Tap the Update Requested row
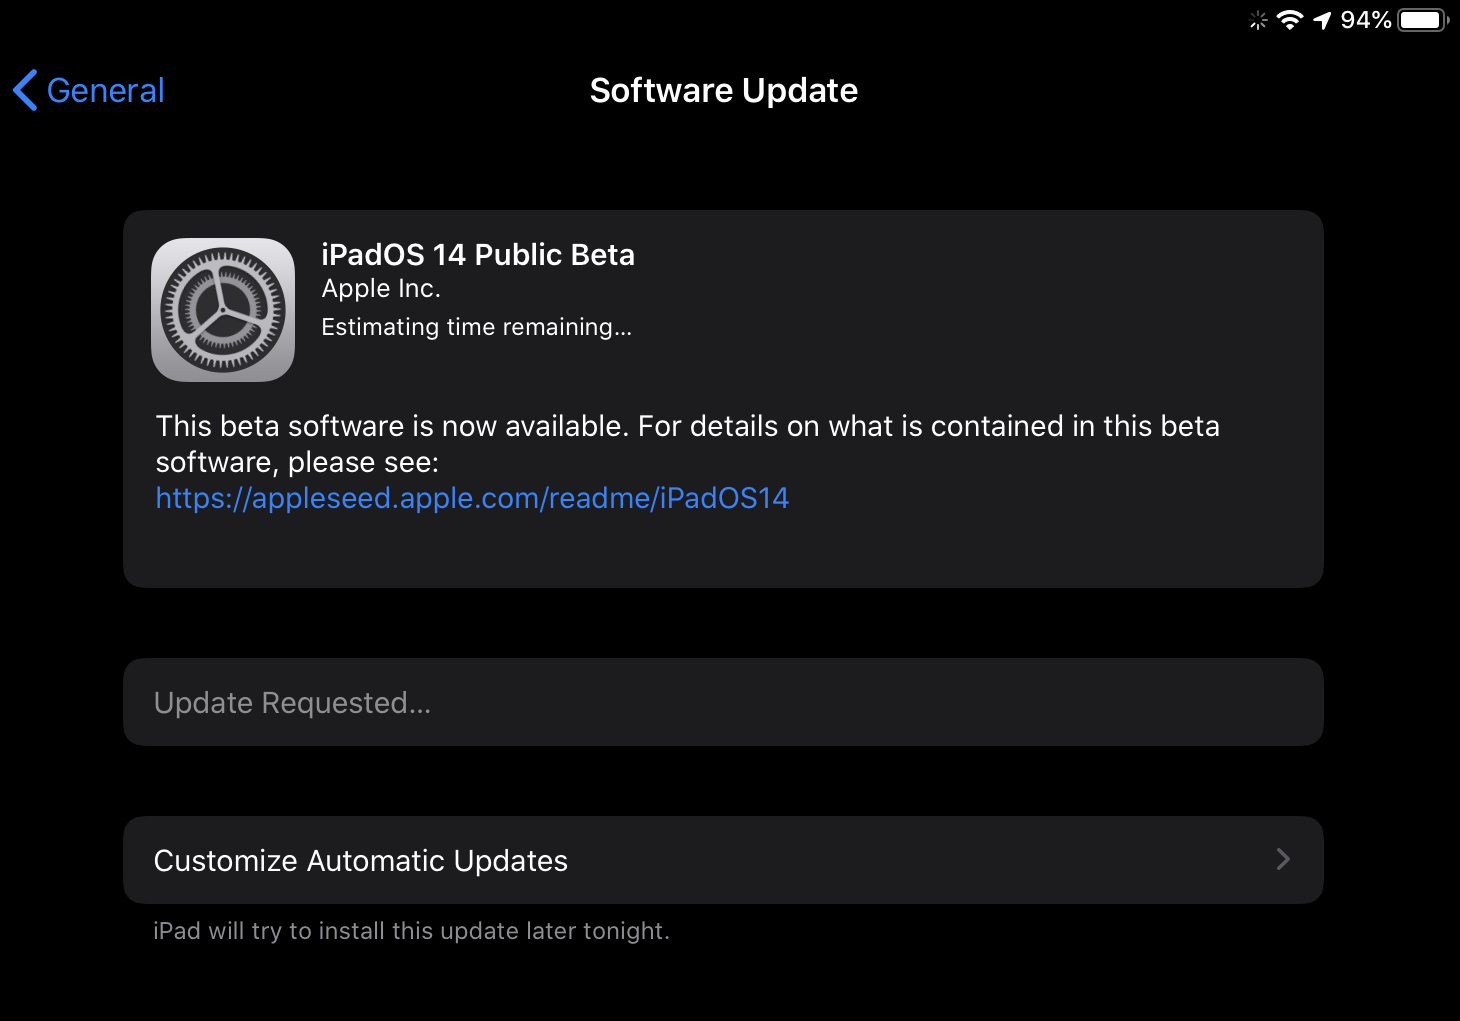Image resolution: width=1460 pixels, height=1021 pixels. tap(723, 702)
